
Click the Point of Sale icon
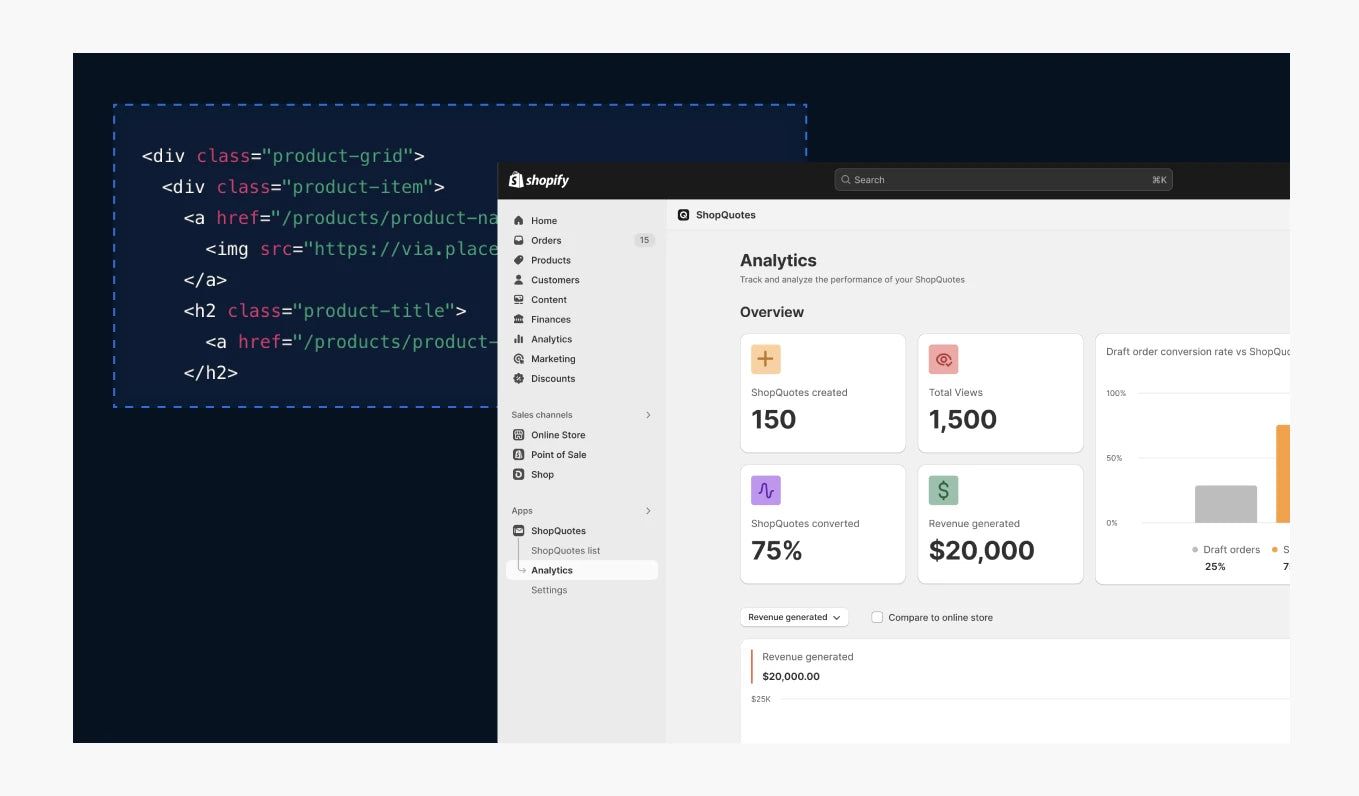coord(518,455)
